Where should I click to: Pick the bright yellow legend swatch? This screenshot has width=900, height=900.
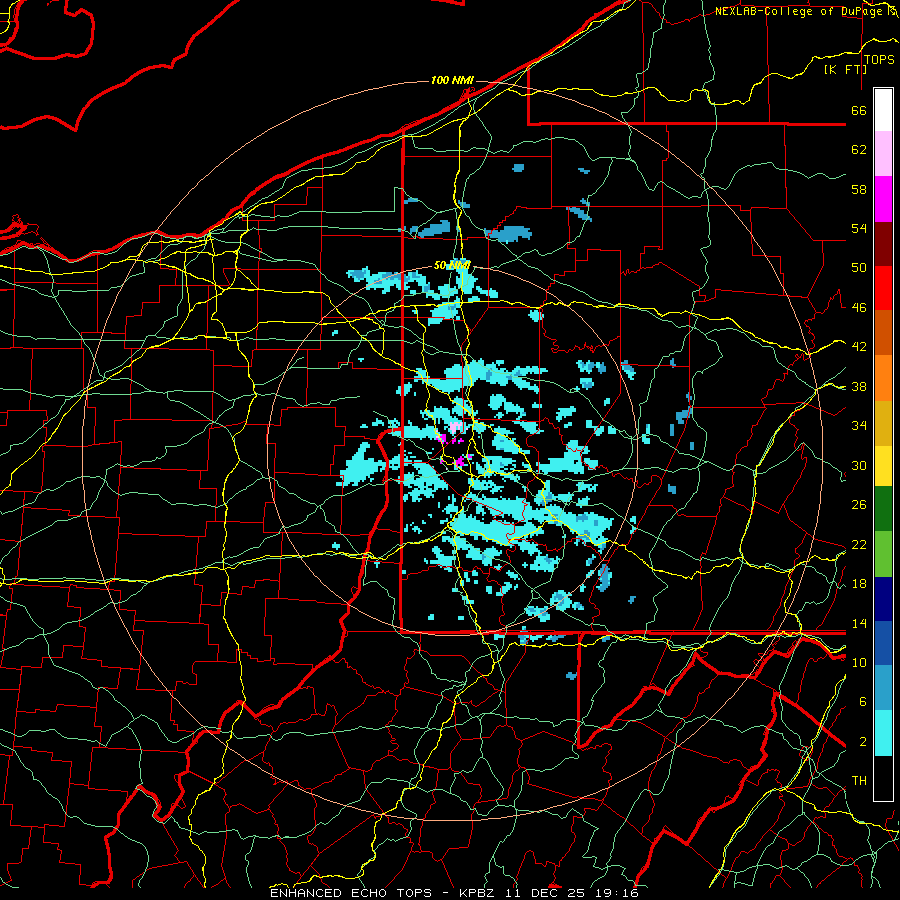[883, 466]
